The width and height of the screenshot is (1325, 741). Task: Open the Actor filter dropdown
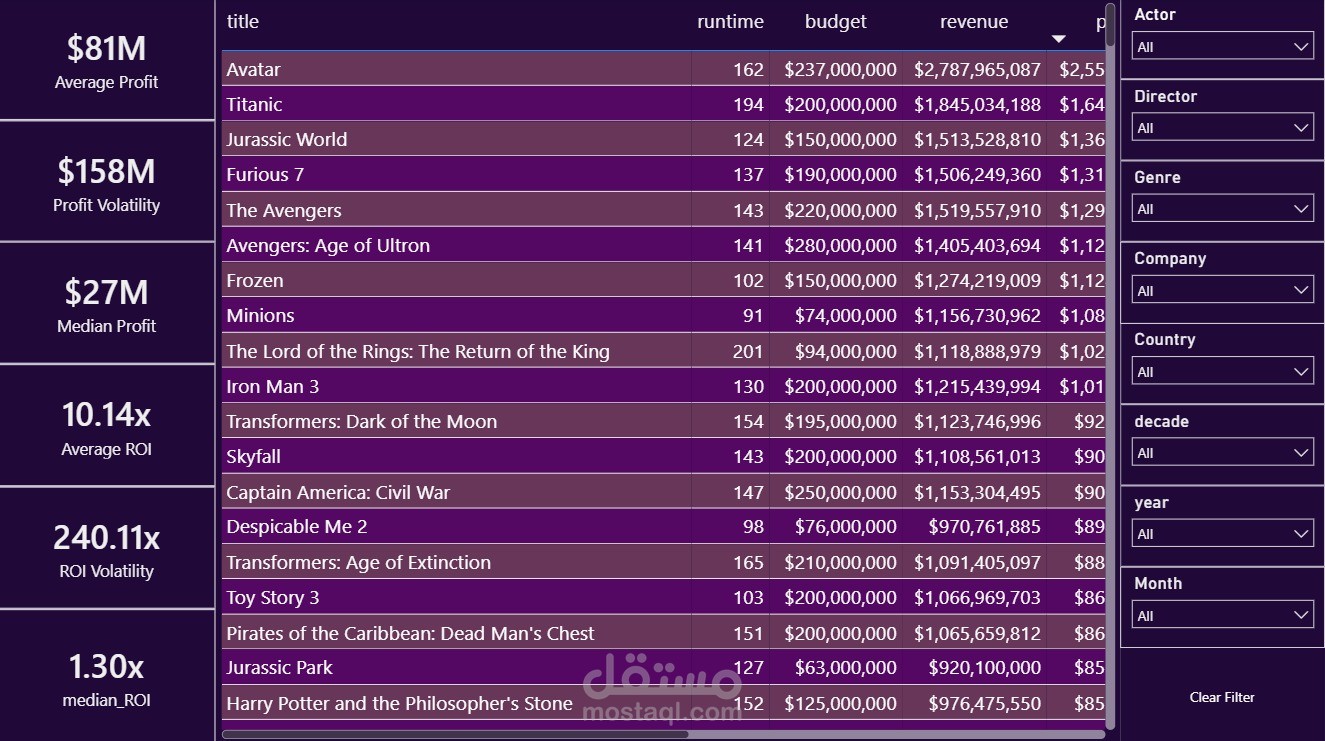click(x=1222, y=47)
